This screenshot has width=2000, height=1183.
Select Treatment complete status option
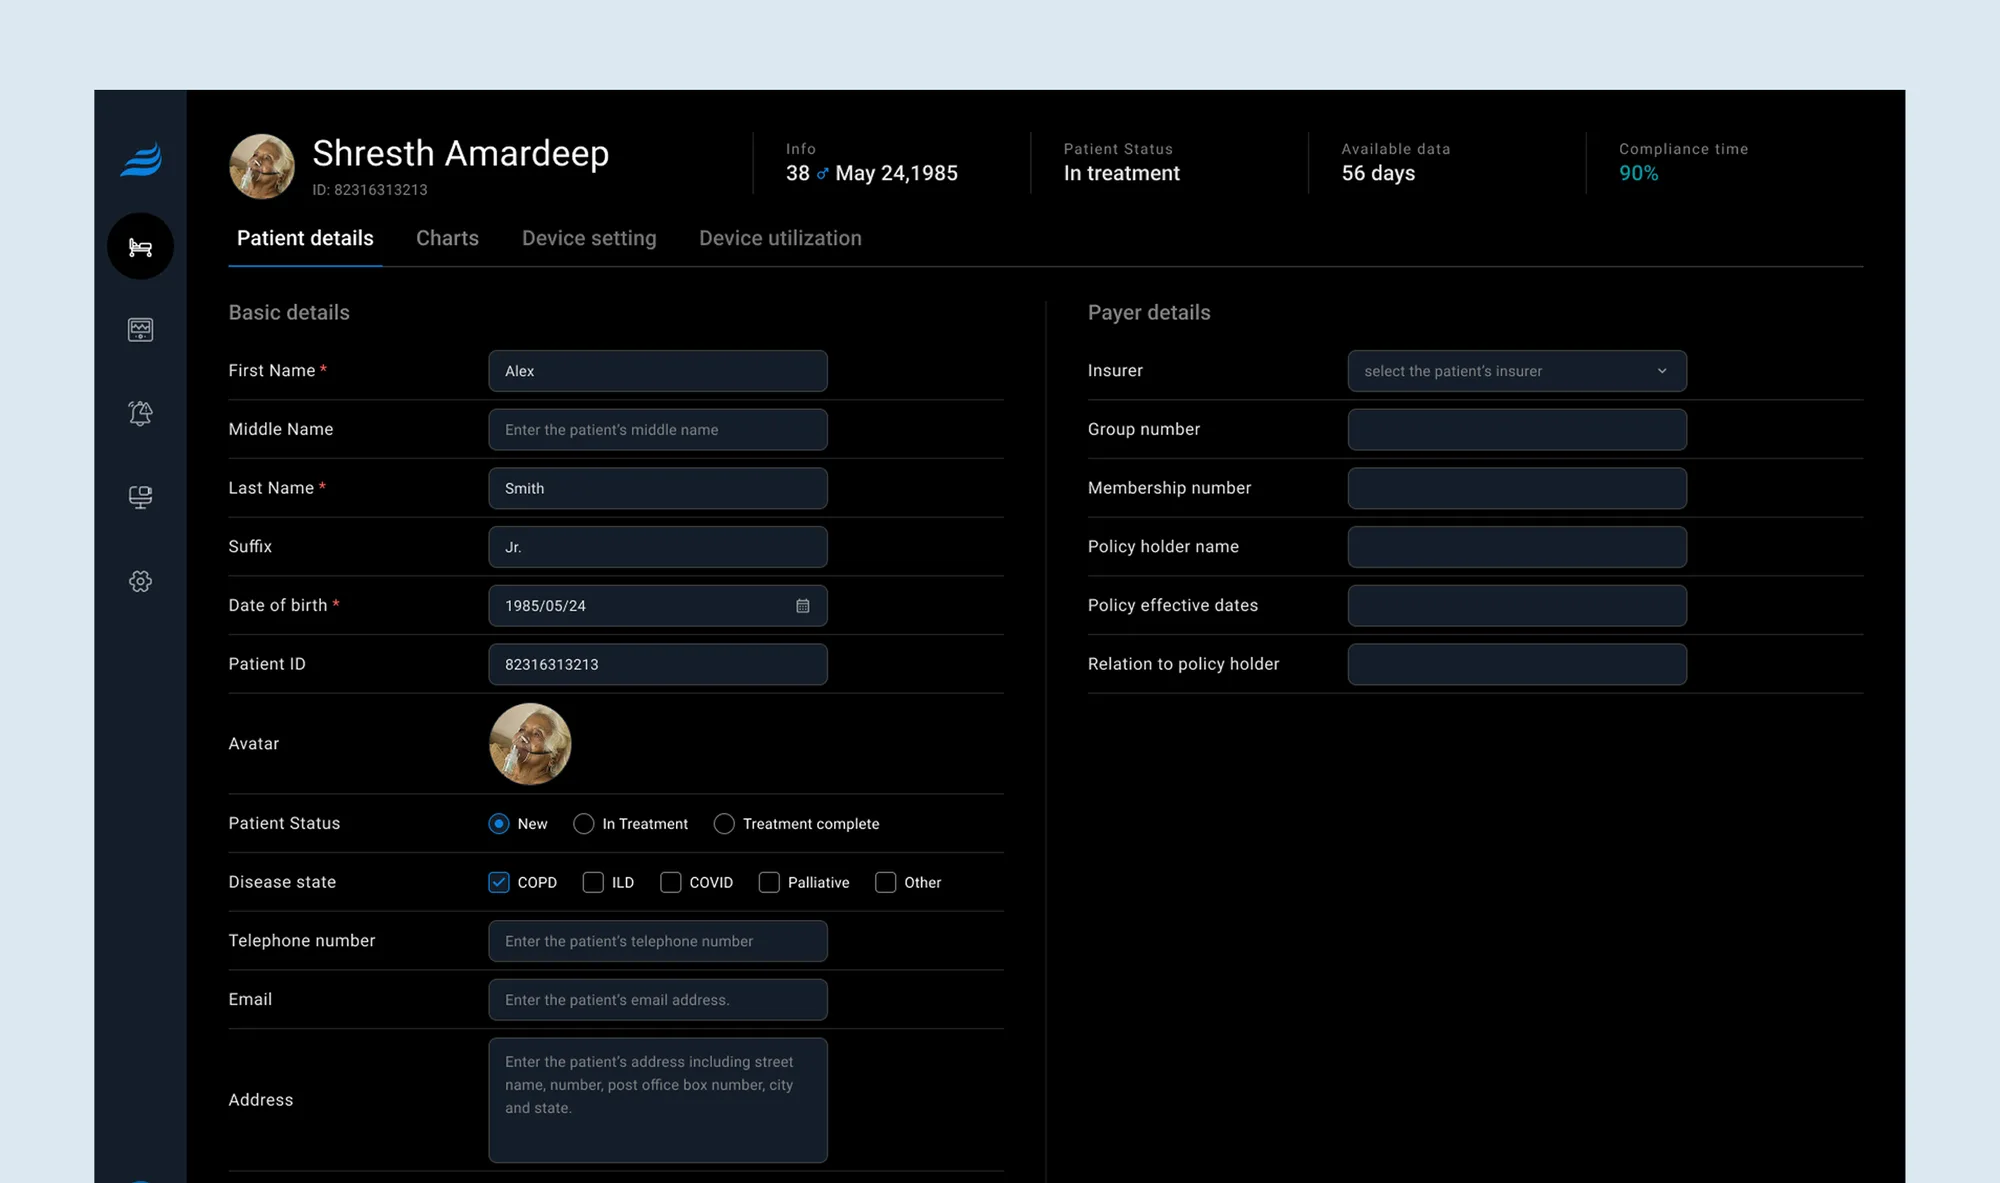tap(724, 824)
